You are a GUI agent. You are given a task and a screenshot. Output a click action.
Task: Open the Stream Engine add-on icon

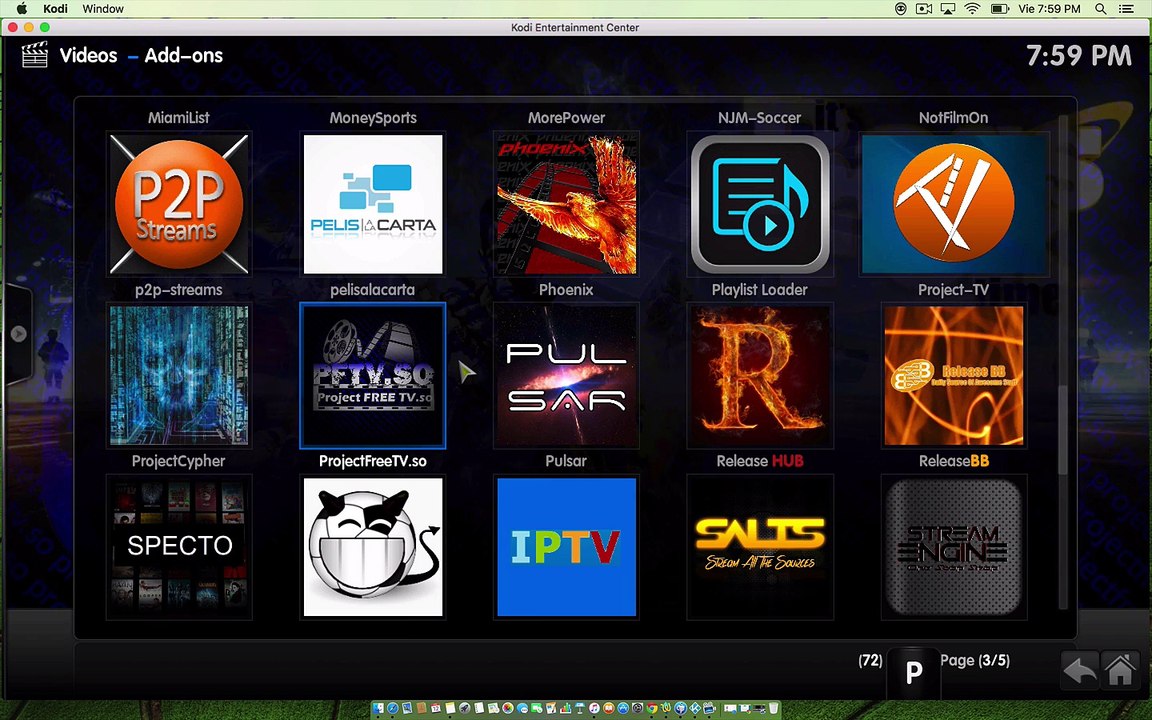954,547
